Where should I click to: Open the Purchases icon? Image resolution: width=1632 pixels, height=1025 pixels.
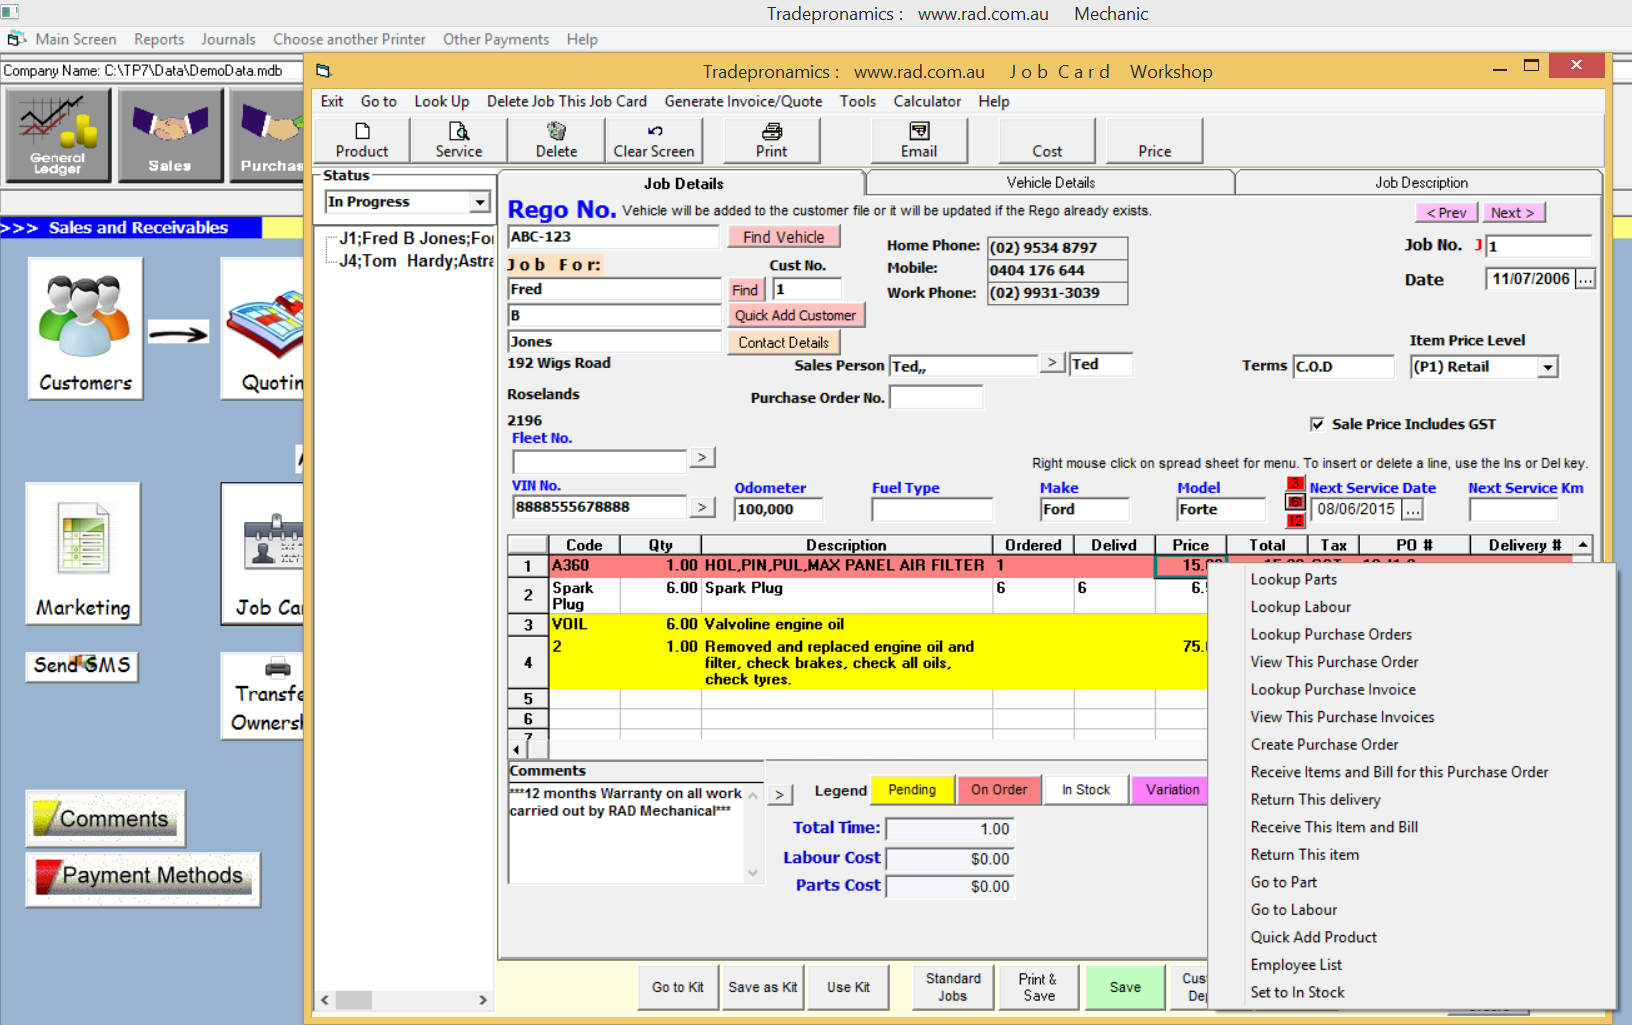click(x=267, y=134)
